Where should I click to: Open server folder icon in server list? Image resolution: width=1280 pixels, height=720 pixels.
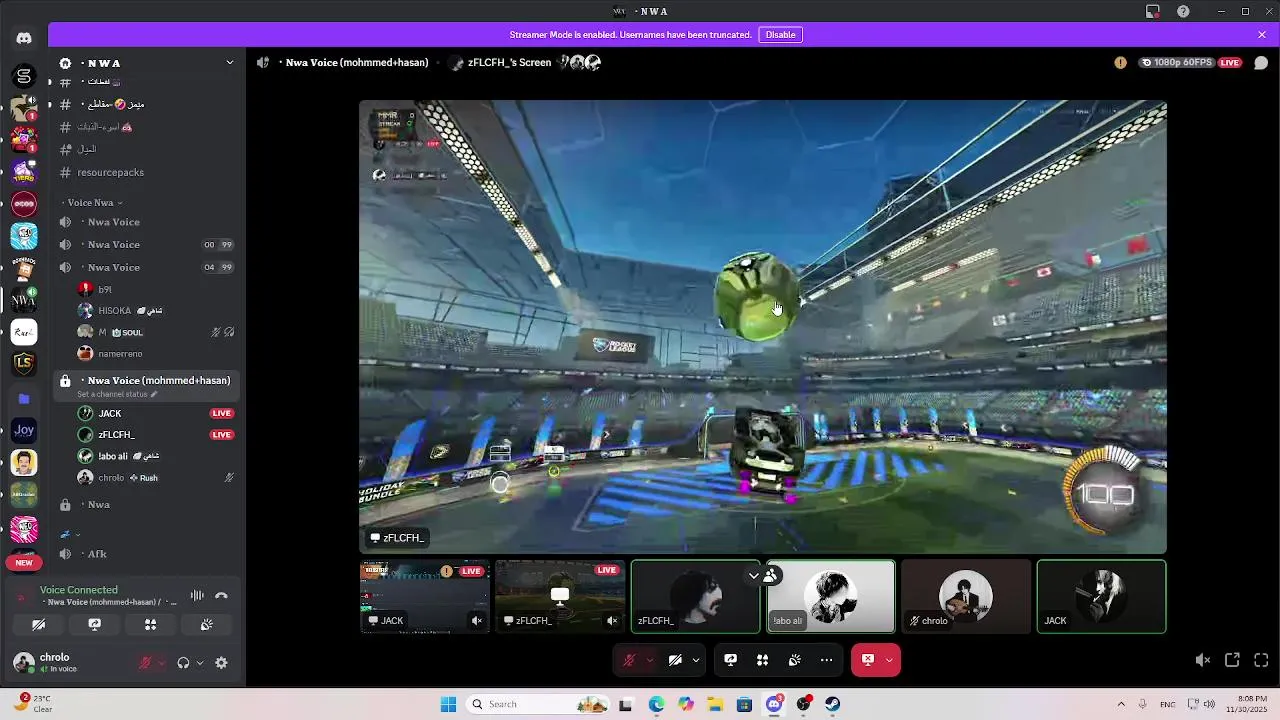click(x=24, y=398)
